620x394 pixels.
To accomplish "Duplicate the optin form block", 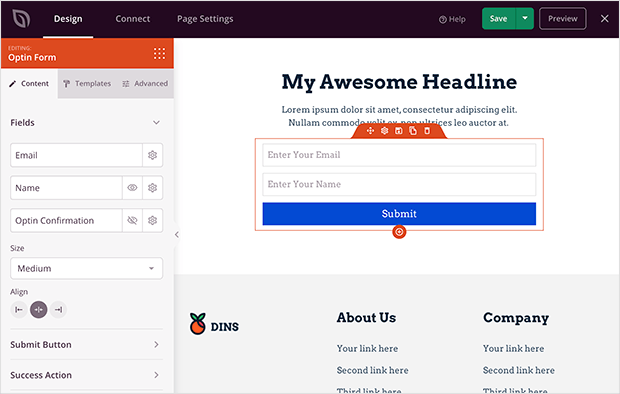I will tap(413, 131).
